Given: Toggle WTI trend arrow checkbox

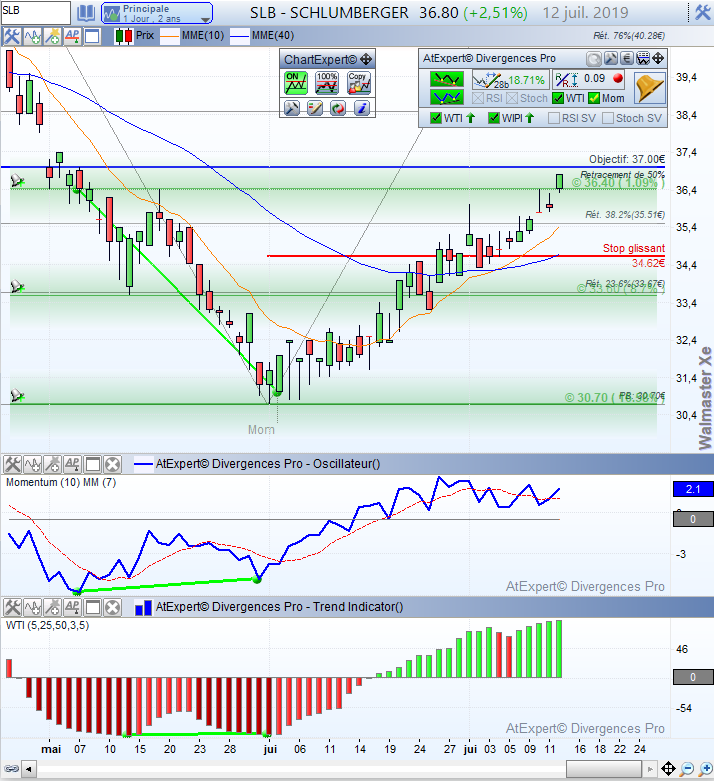Looking at the screenshot, I should (x=436, y=118).
